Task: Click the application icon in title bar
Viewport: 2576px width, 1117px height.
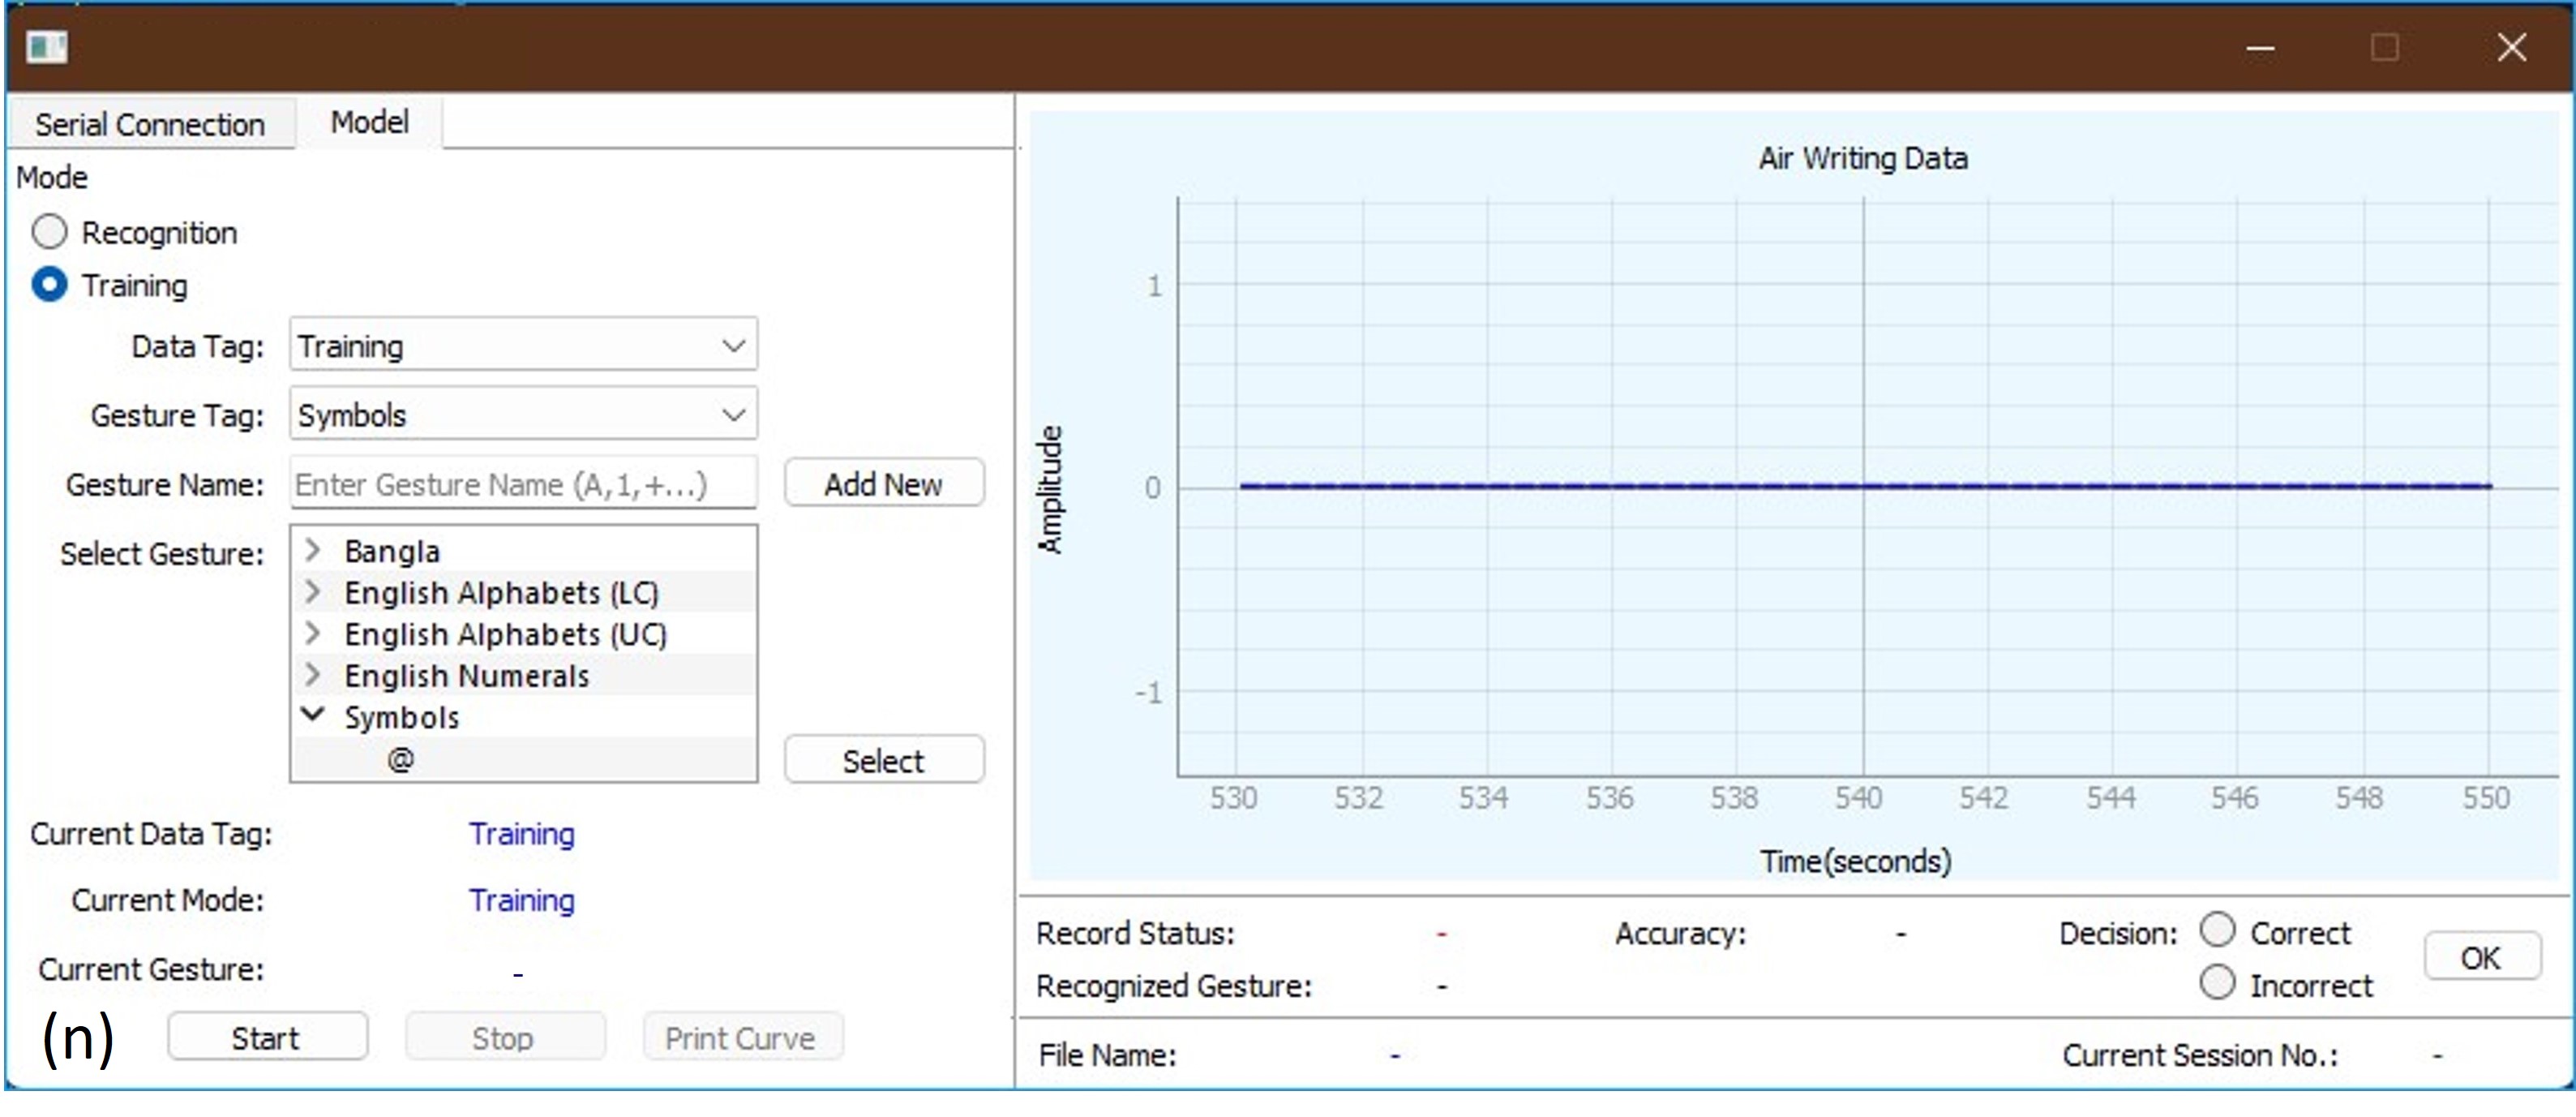Action: tap(46, 46)
